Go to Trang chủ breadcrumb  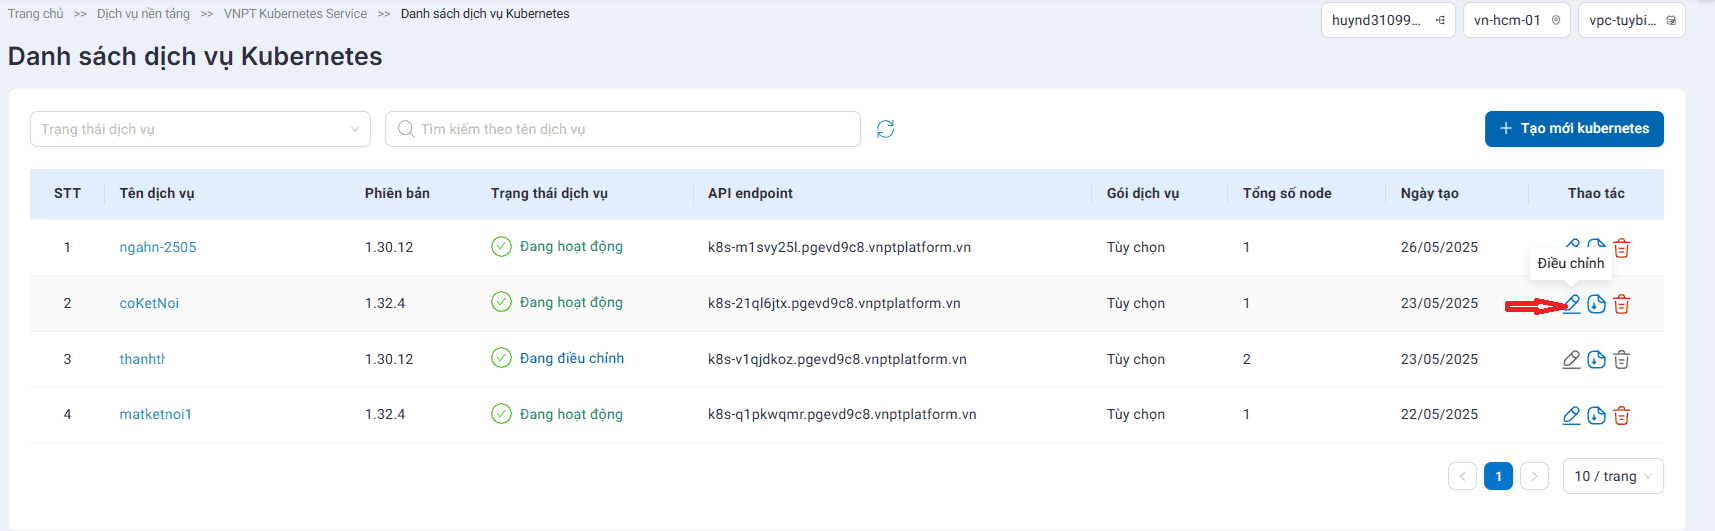coord(35,14)
